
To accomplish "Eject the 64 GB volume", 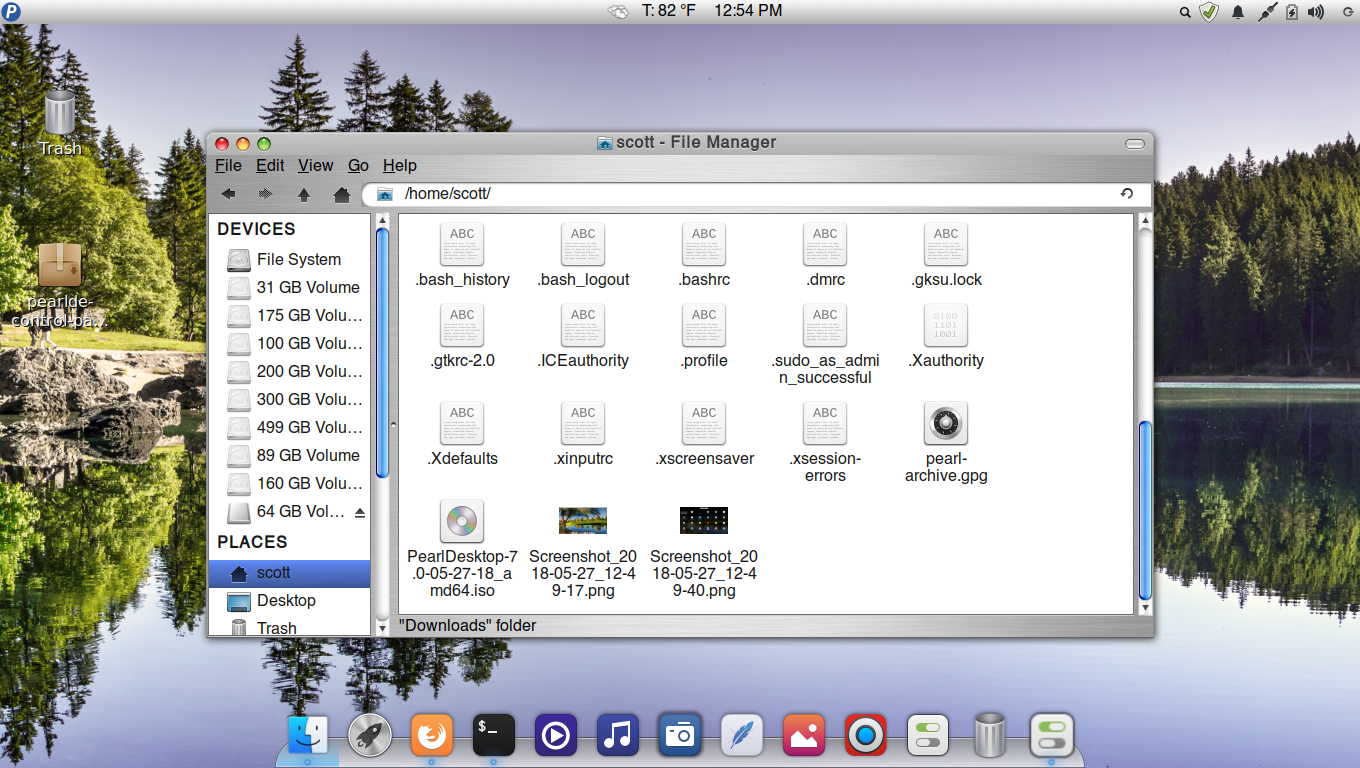I will click(x=360, y=512).
